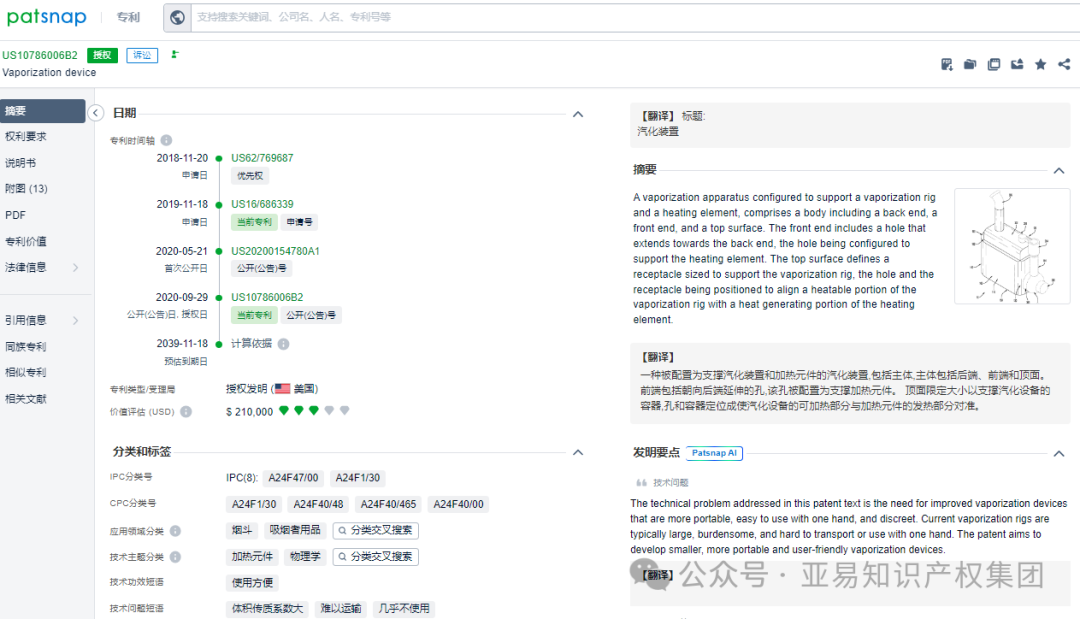Collapse the 日期 panel

578,114
